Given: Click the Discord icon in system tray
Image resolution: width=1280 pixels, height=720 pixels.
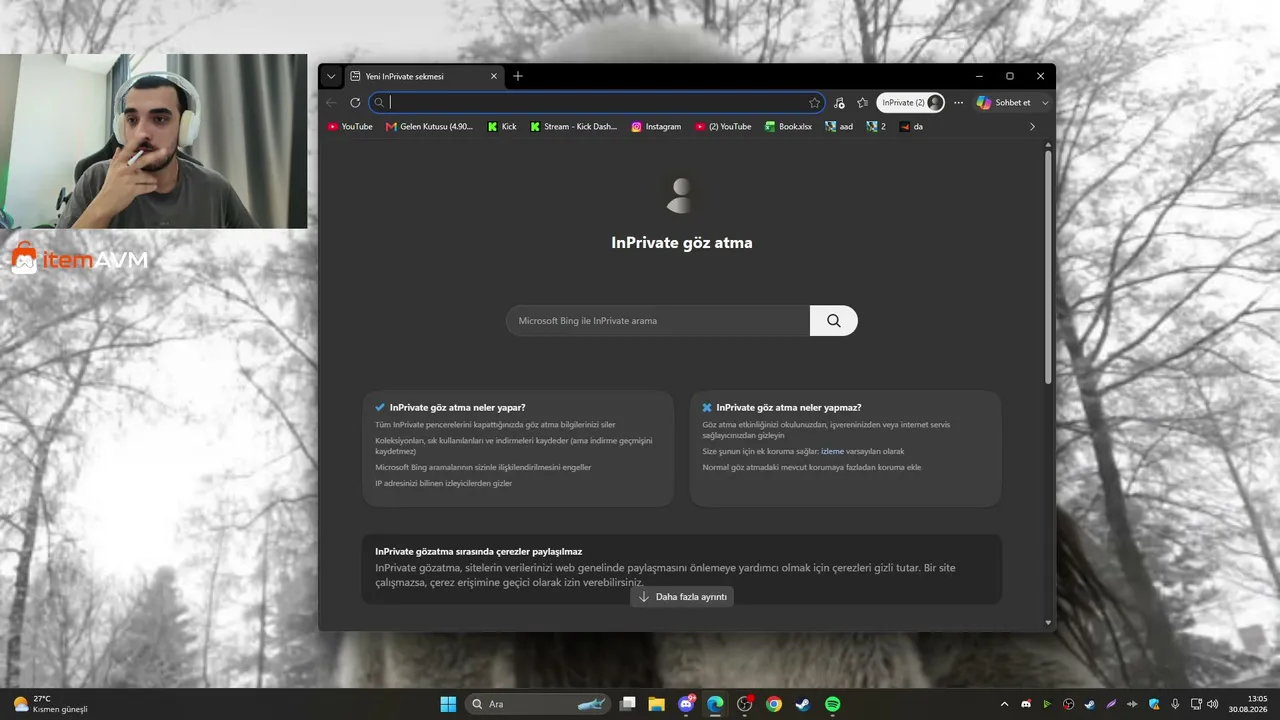Looking at the screenshot, I should 1026,704.
